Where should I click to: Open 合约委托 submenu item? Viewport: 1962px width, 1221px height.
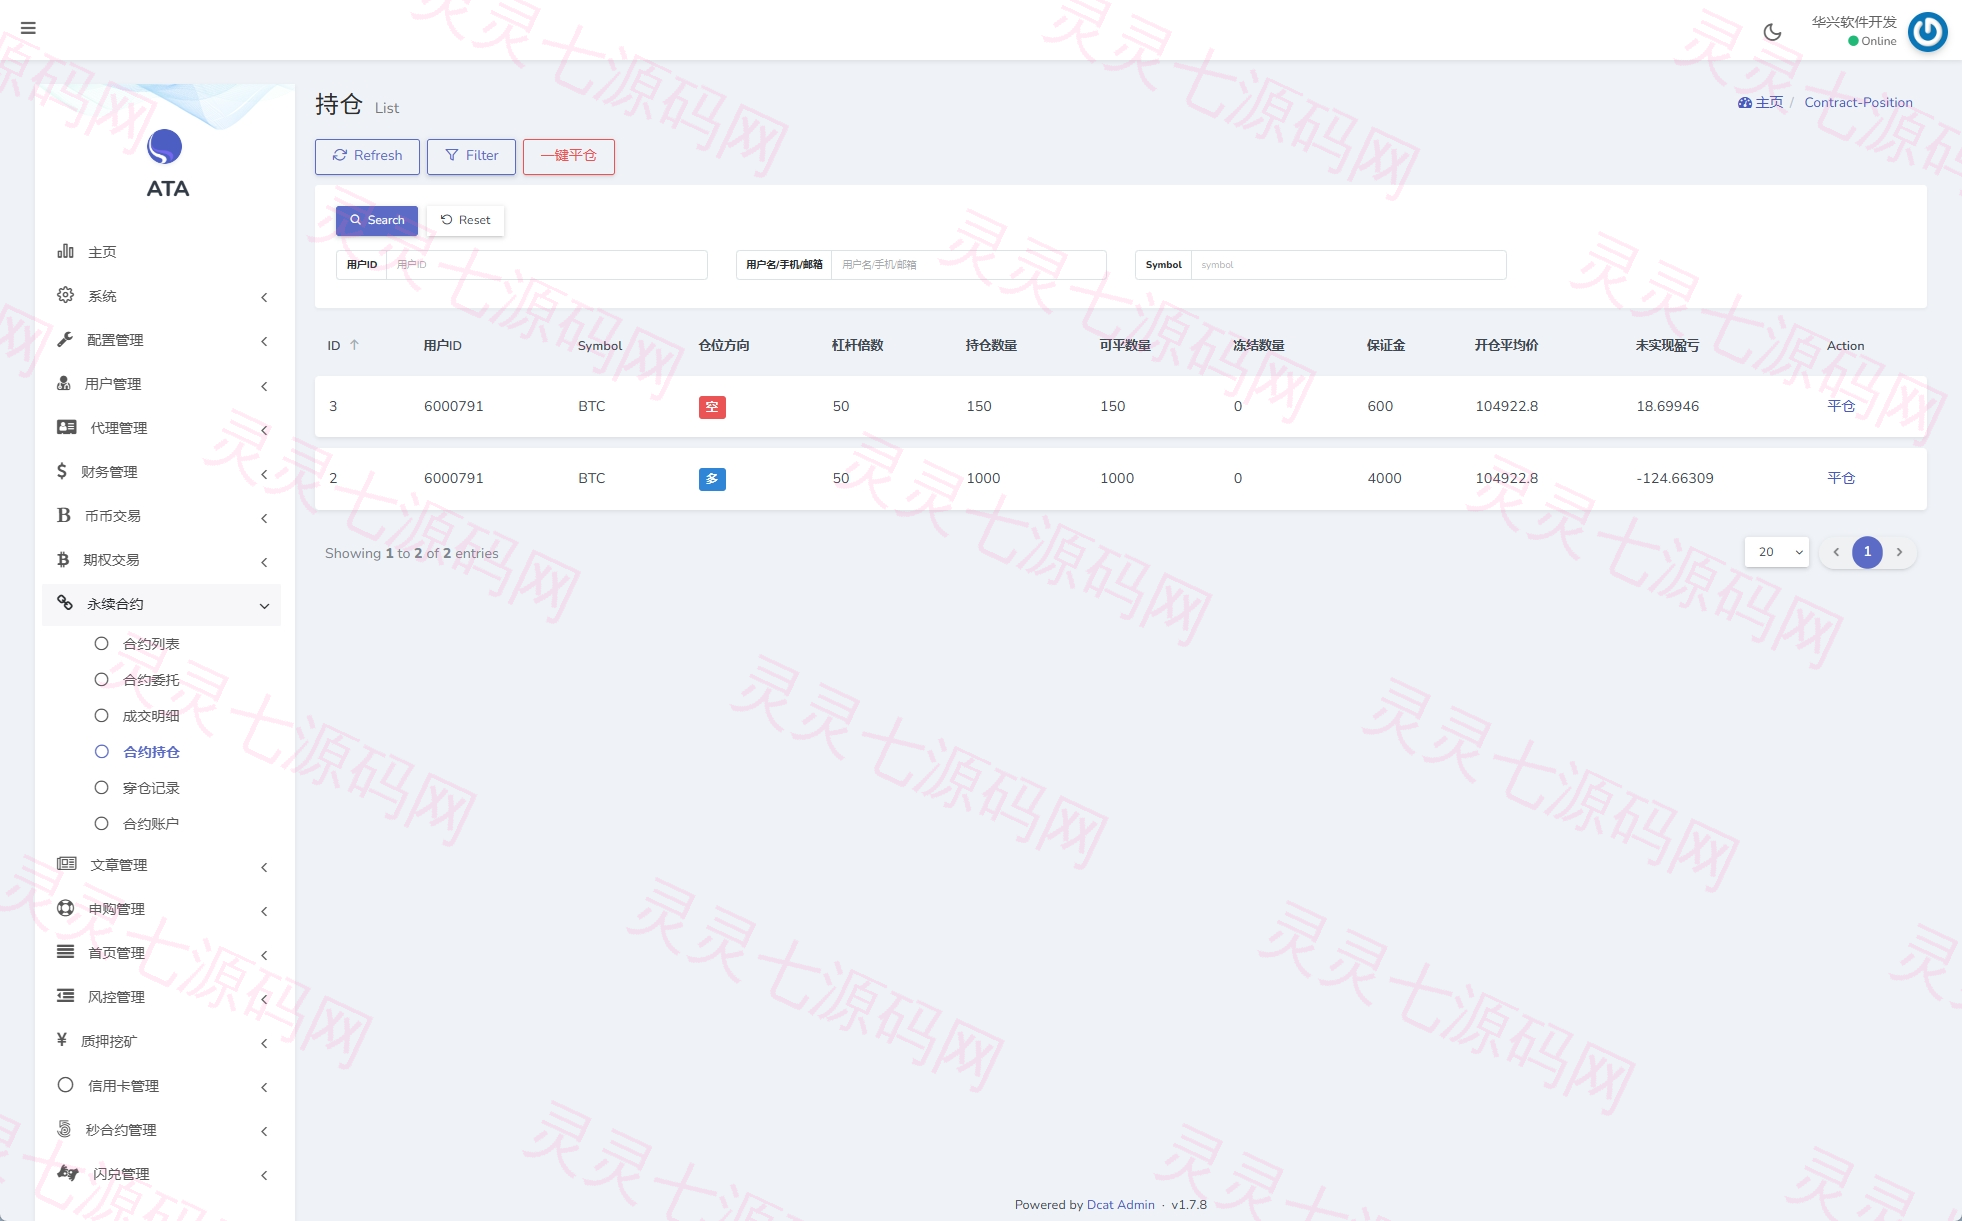tap(151, 680)
